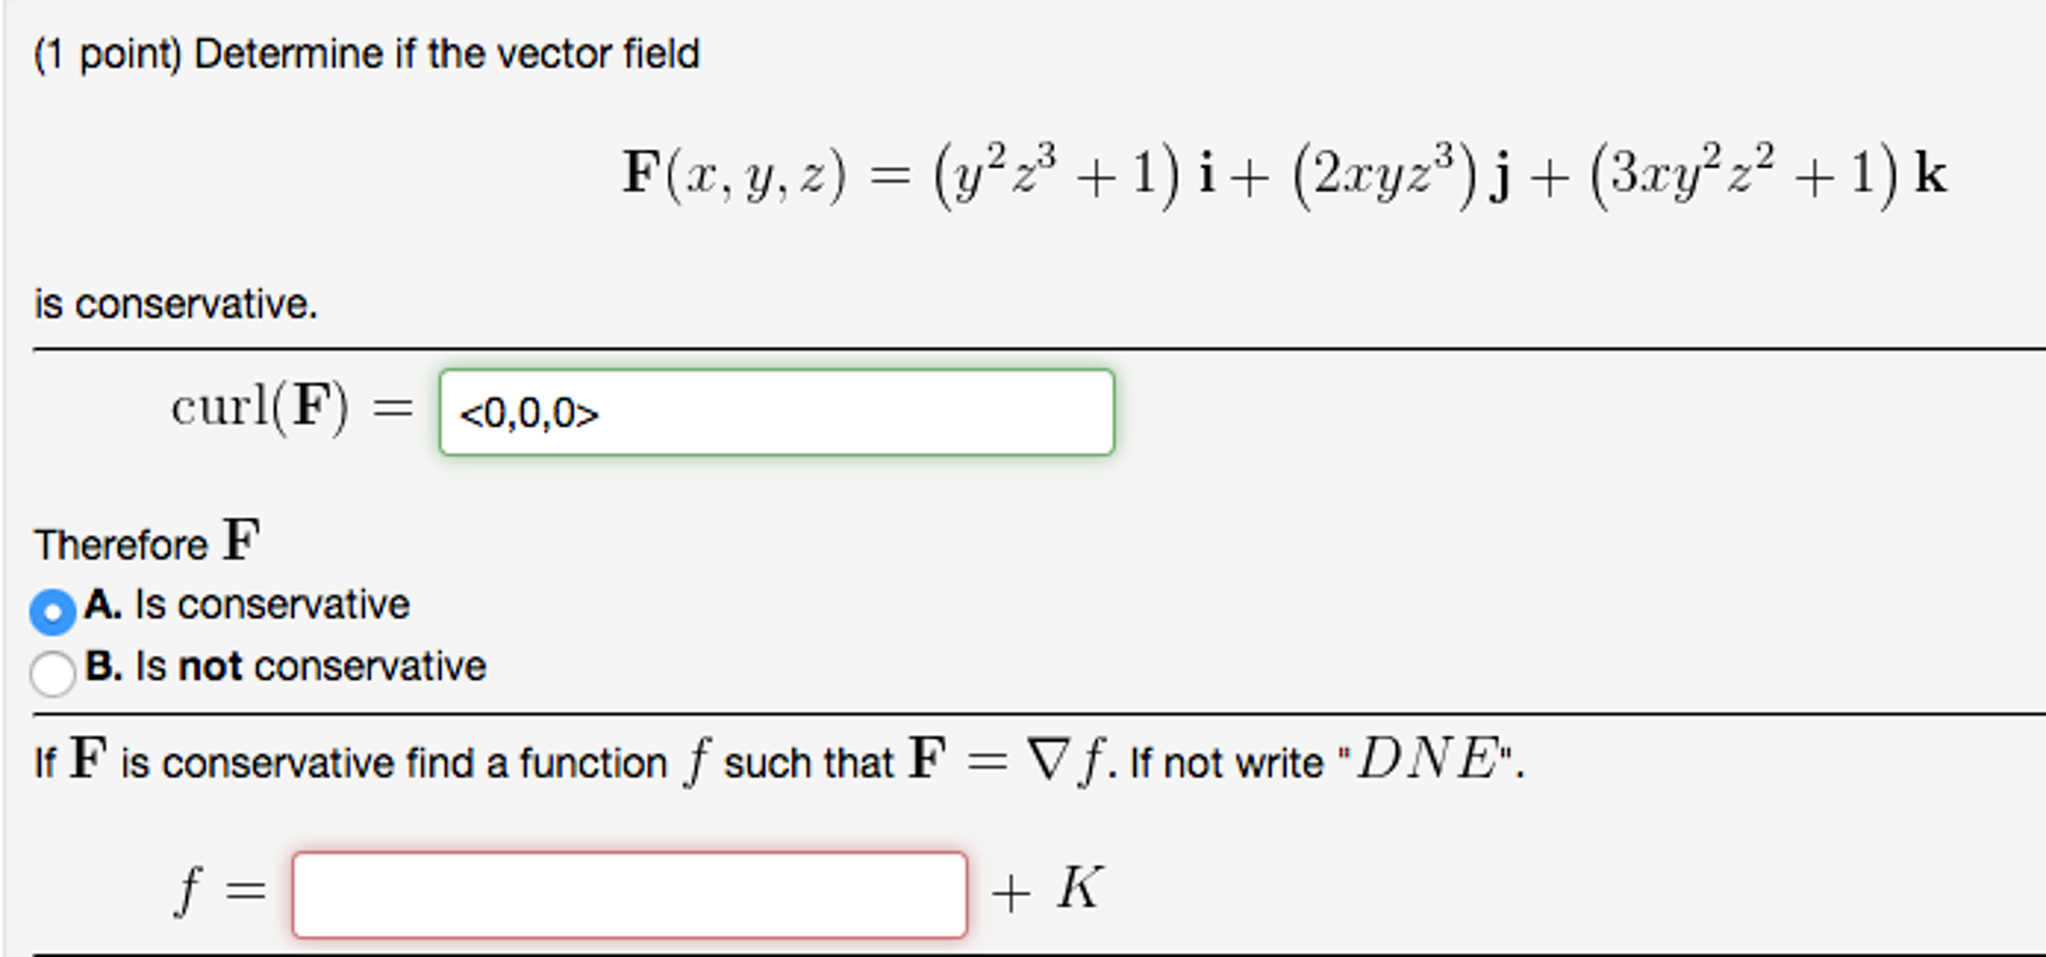Click the 'Therefore F' heading text
This screenshot has height=957, width=2046.
point(145,540)
